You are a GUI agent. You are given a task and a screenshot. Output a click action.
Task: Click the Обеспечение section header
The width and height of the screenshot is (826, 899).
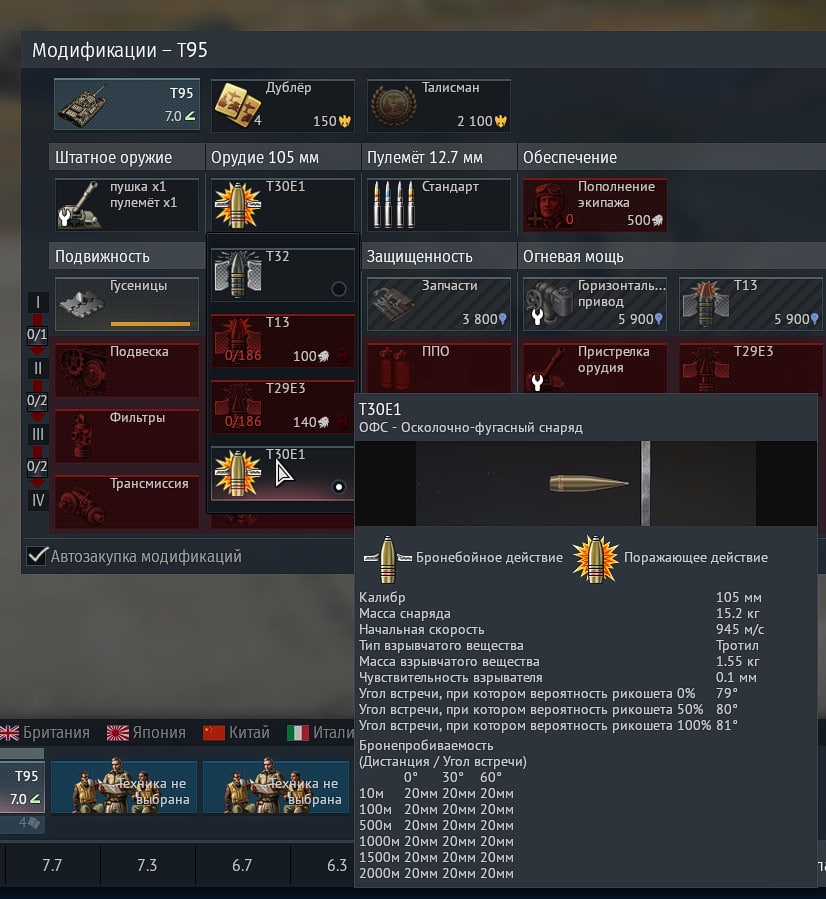(x=672, y=157)
